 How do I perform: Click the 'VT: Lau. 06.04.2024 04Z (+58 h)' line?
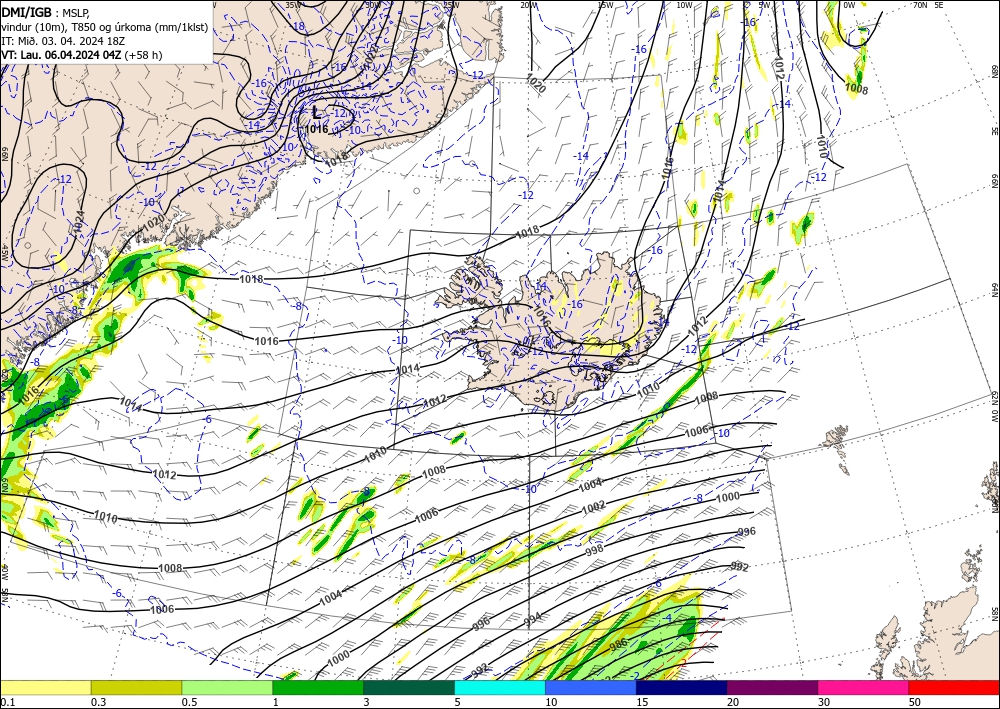(82, 55)
